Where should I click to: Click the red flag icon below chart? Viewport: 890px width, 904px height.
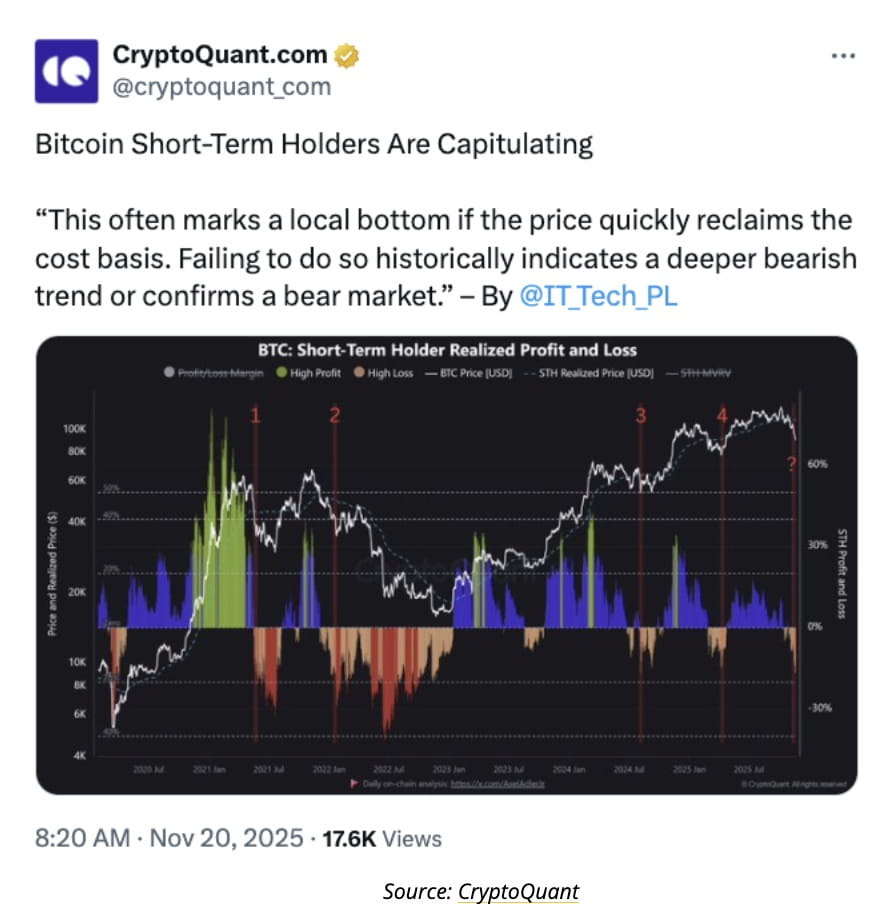pos(355,784)
